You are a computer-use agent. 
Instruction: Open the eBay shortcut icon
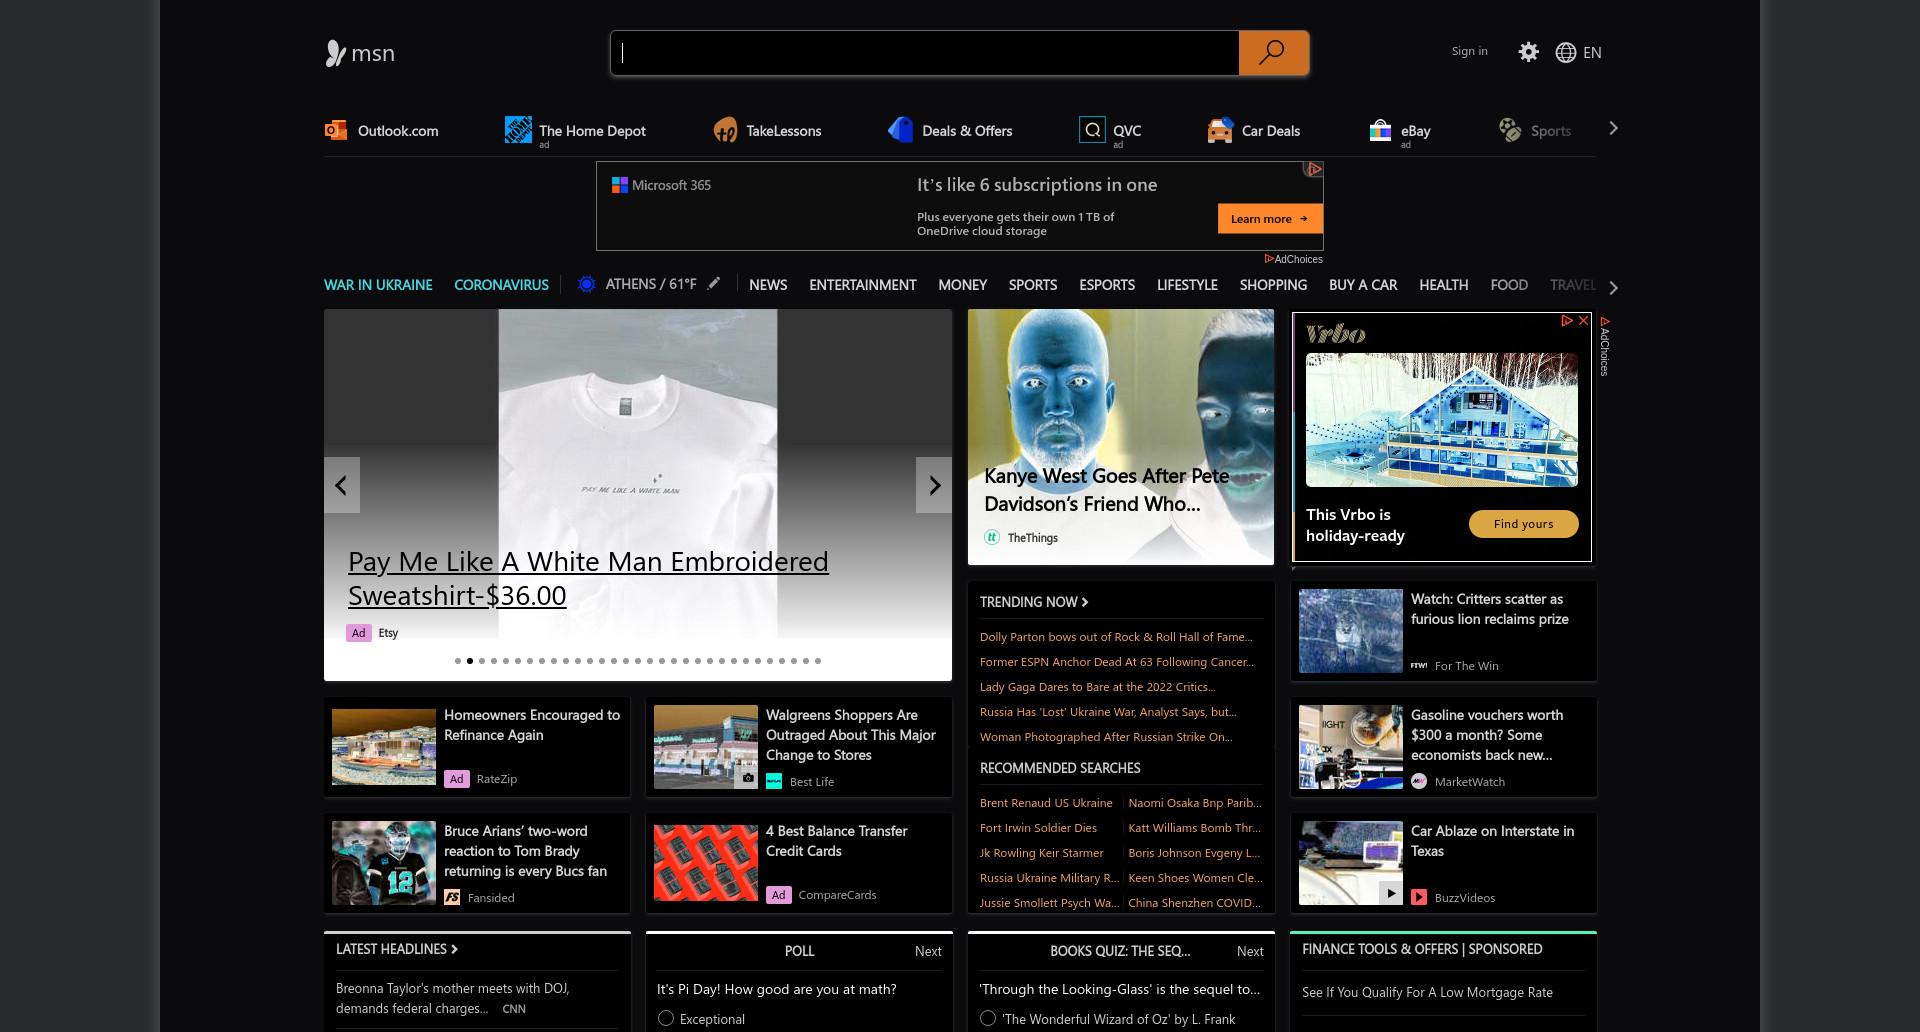(1380, 130)
